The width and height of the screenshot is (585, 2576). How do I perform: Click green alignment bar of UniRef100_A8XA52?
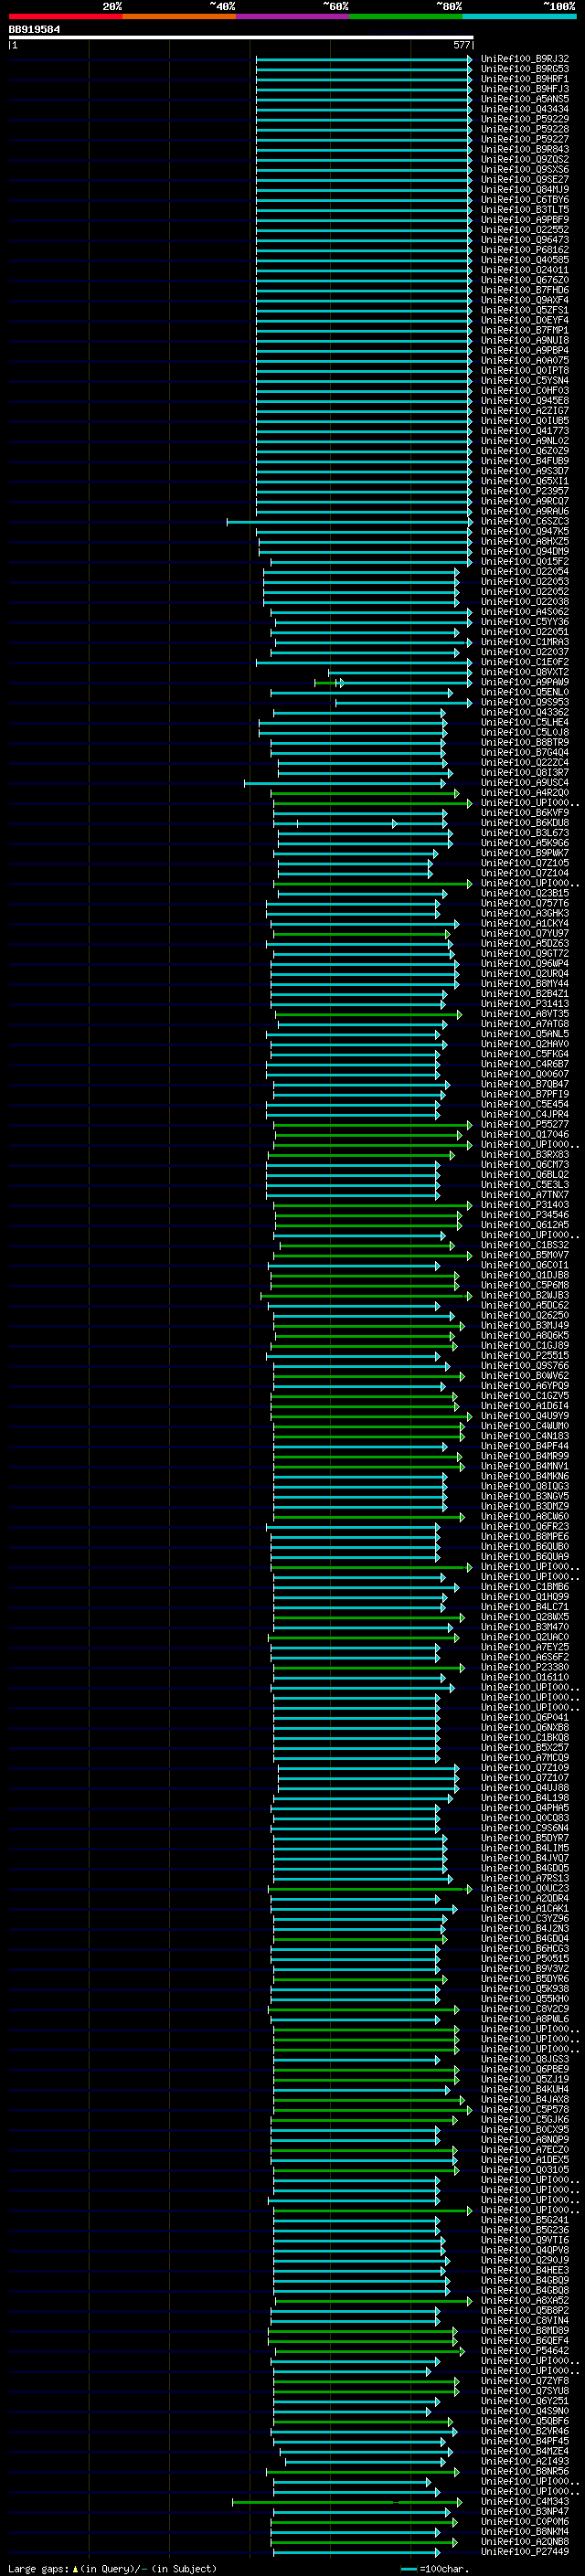[x=372, y=2301]
